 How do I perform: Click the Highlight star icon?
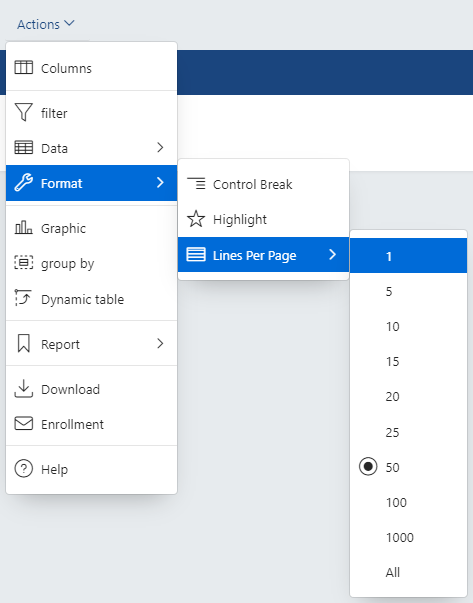pyautogui.click(x=196, y=219)
